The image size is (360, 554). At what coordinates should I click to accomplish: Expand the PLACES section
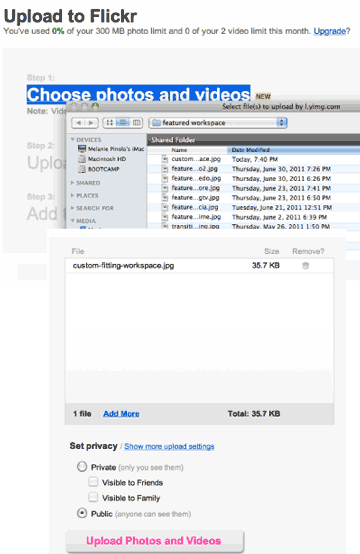pyautogui.click(x=72, y=195)
